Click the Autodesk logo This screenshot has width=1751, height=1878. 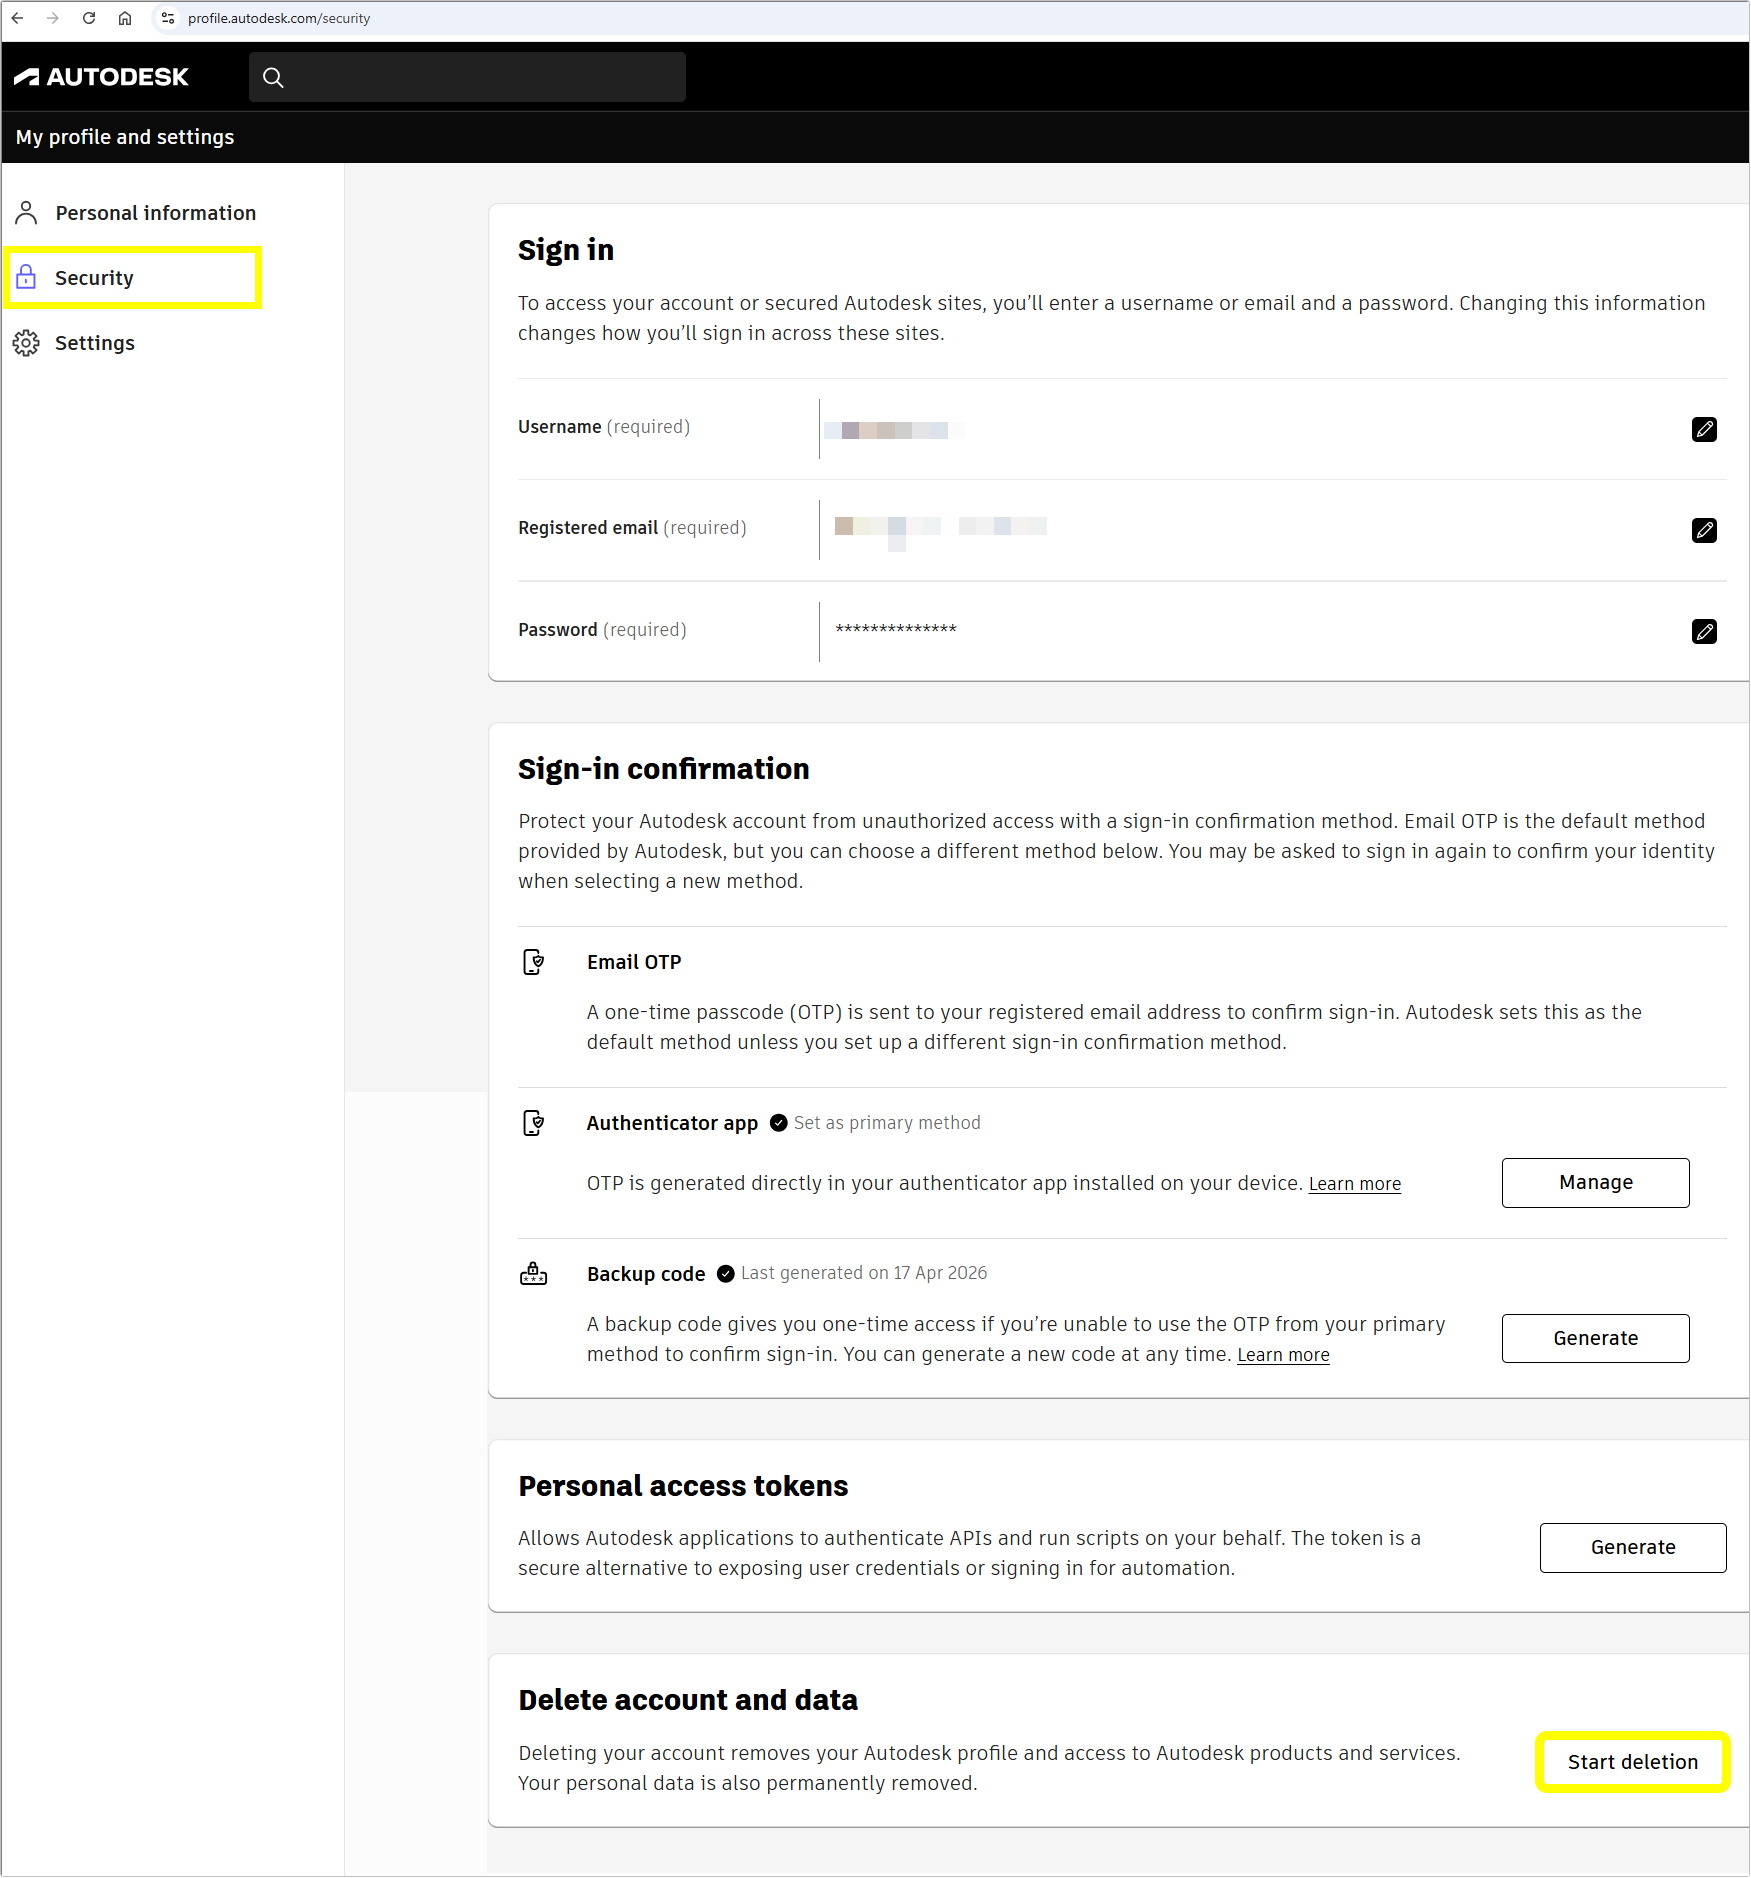[101, 77]
